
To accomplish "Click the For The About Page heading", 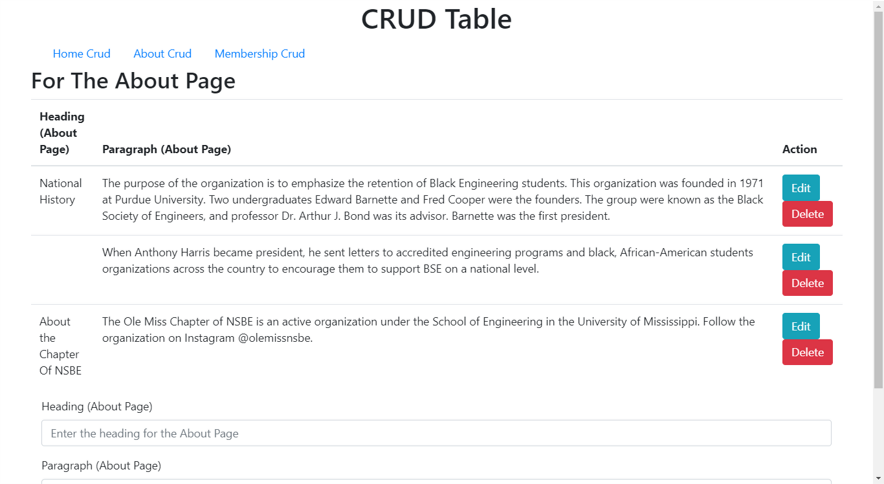I will click(133, 81).
